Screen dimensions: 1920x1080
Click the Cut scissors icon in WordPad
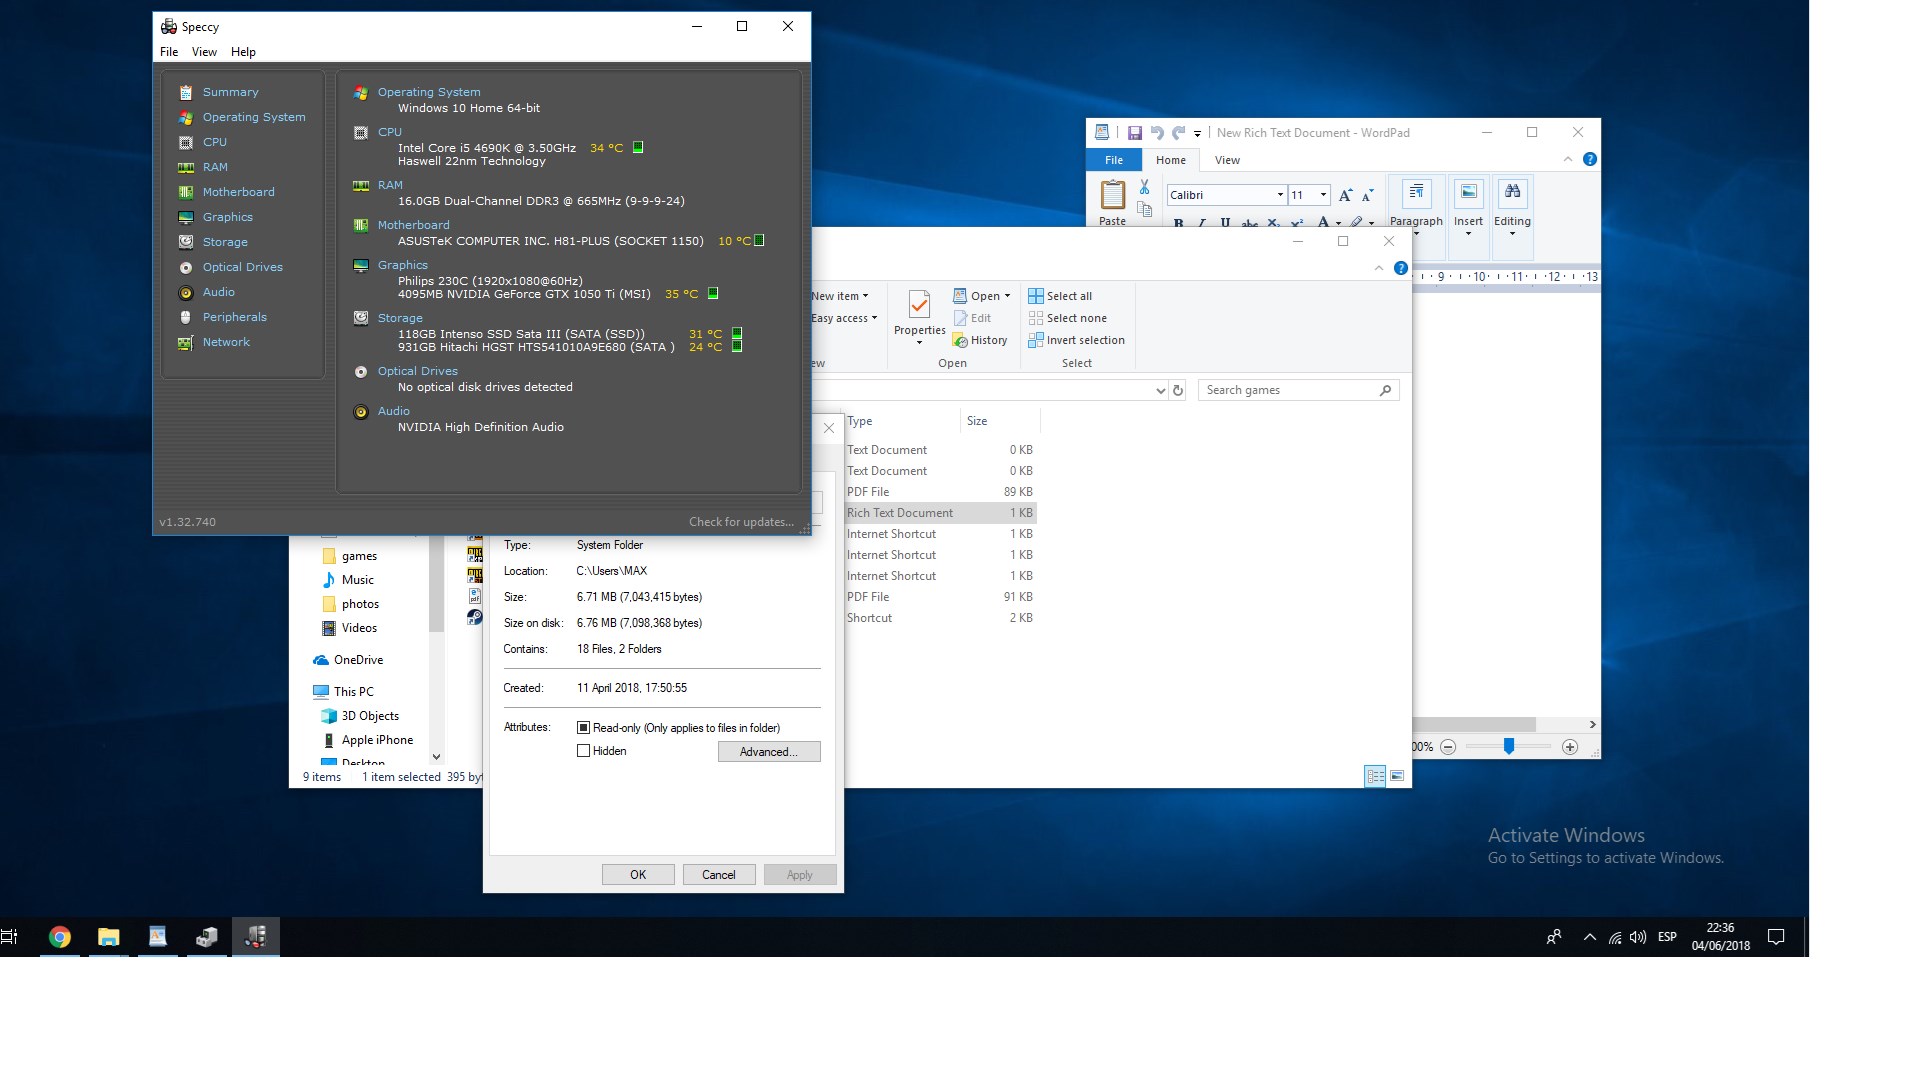tap(1144, 187)
